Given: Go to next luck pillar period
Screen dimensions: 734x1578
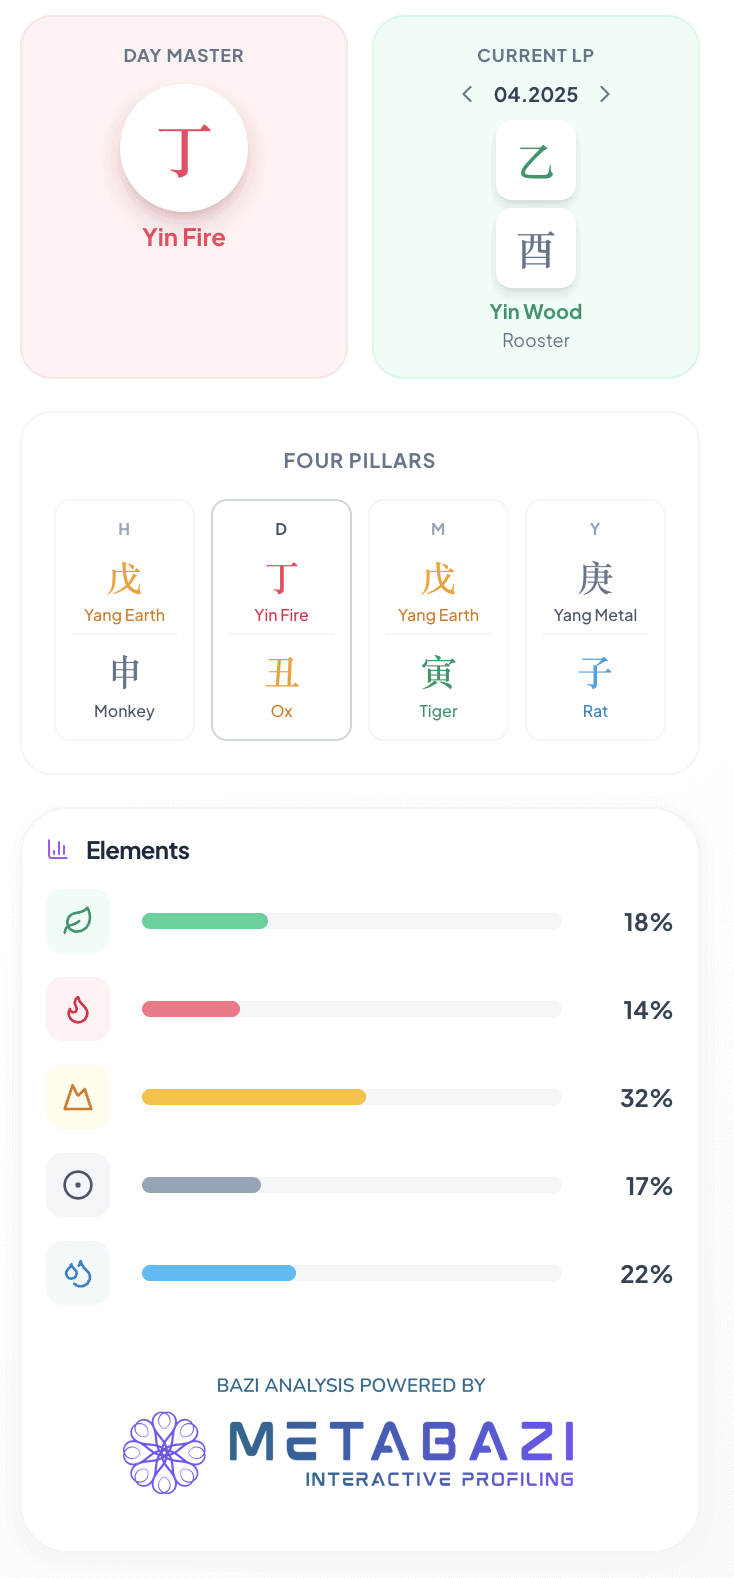Looking at the screenshot, I should click(x=605, y=94).
